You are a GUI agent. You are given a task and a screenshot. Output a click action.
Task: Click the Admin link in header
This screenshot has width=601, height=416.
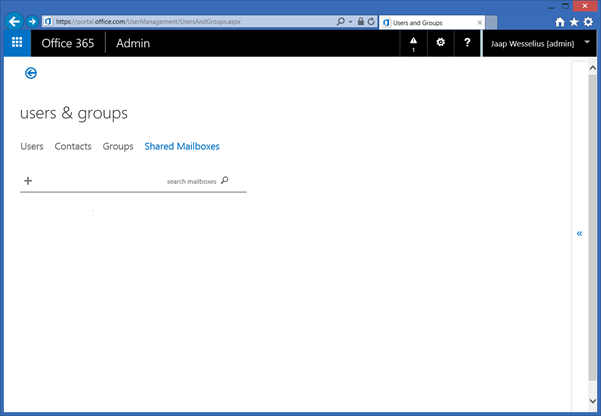(x=133, y=43)
